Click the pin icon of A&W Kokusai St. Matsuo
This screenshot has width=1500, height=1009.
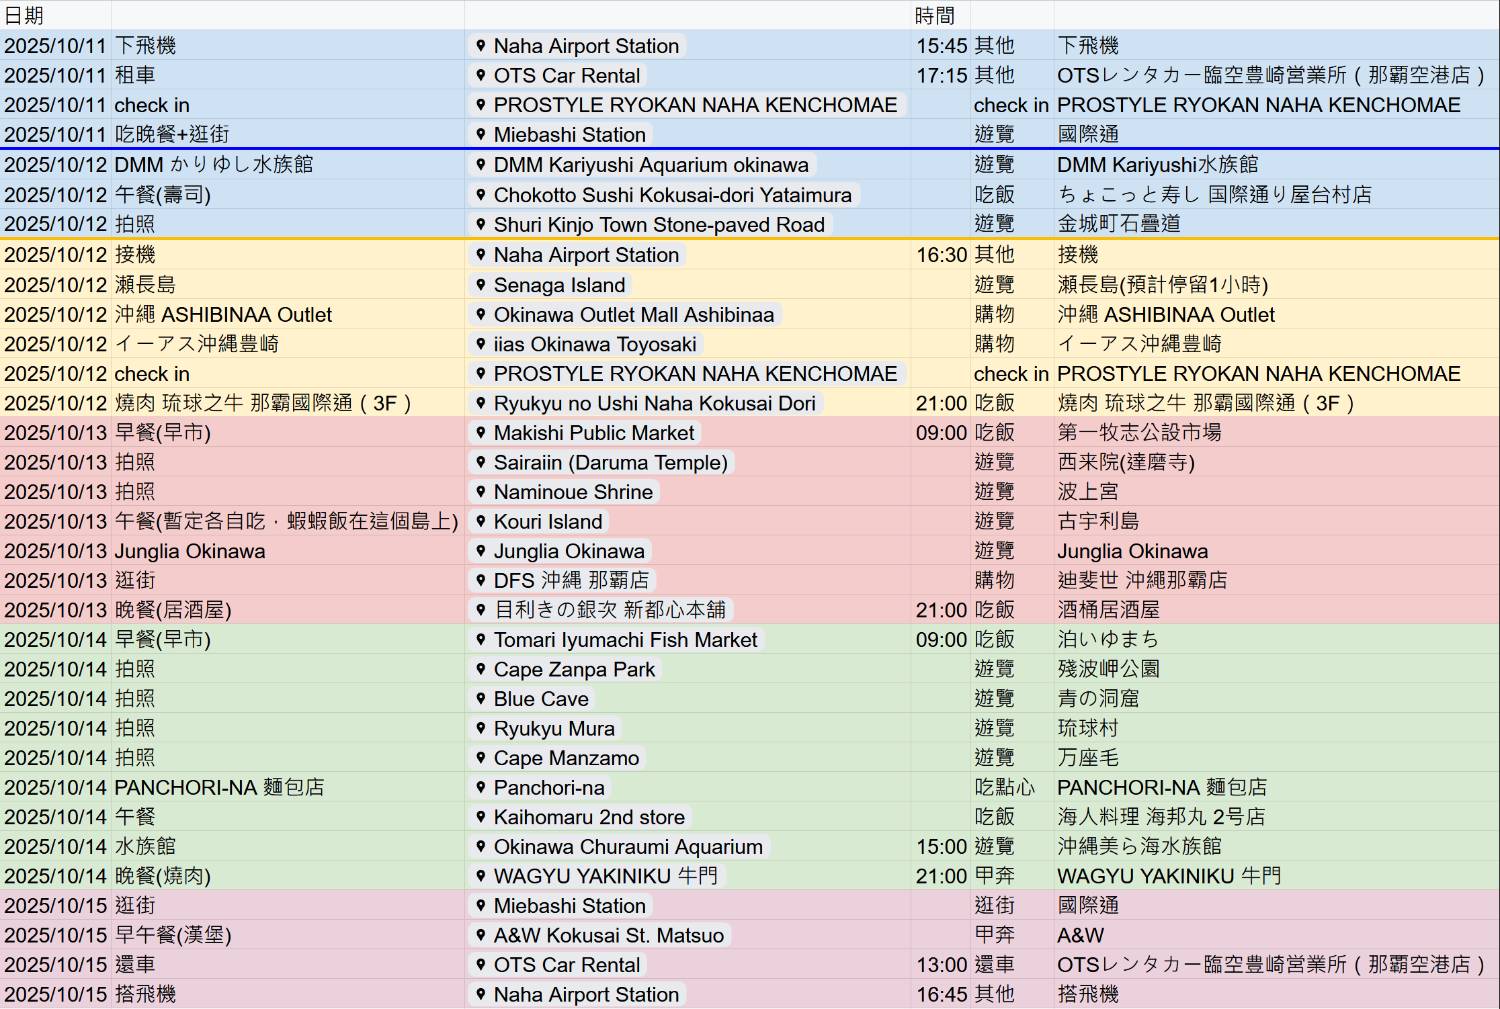click(x=481, y=935)
